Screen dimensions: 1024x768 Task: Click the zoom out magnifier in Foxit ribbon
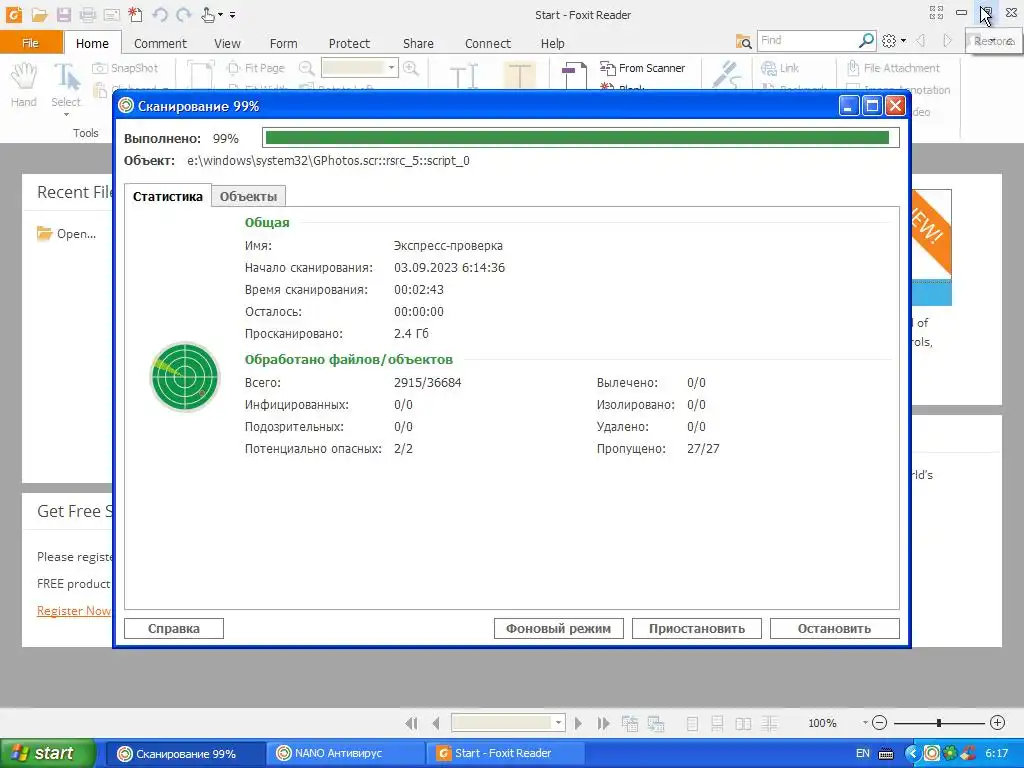click(x=306, y=68)
